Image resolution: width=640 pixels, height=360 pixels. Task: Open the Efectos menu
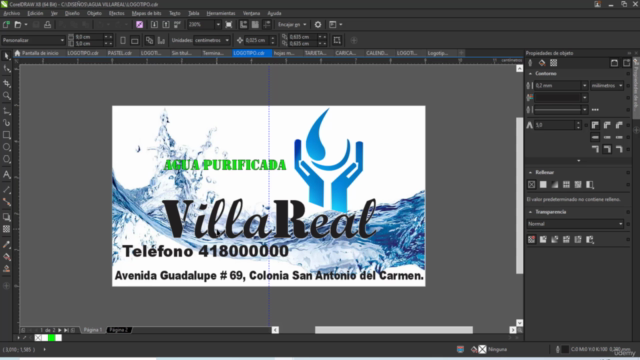pos(116,13)
